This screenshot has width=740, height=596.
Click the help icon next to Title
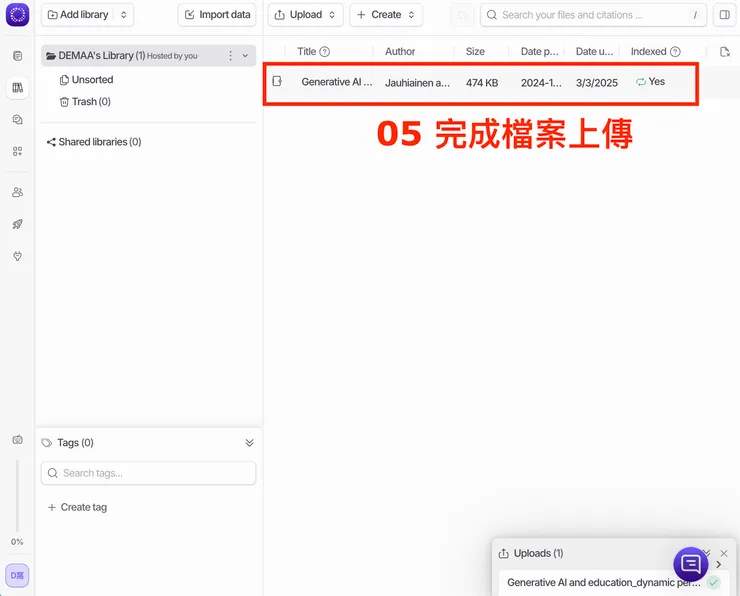pos(325,51)
